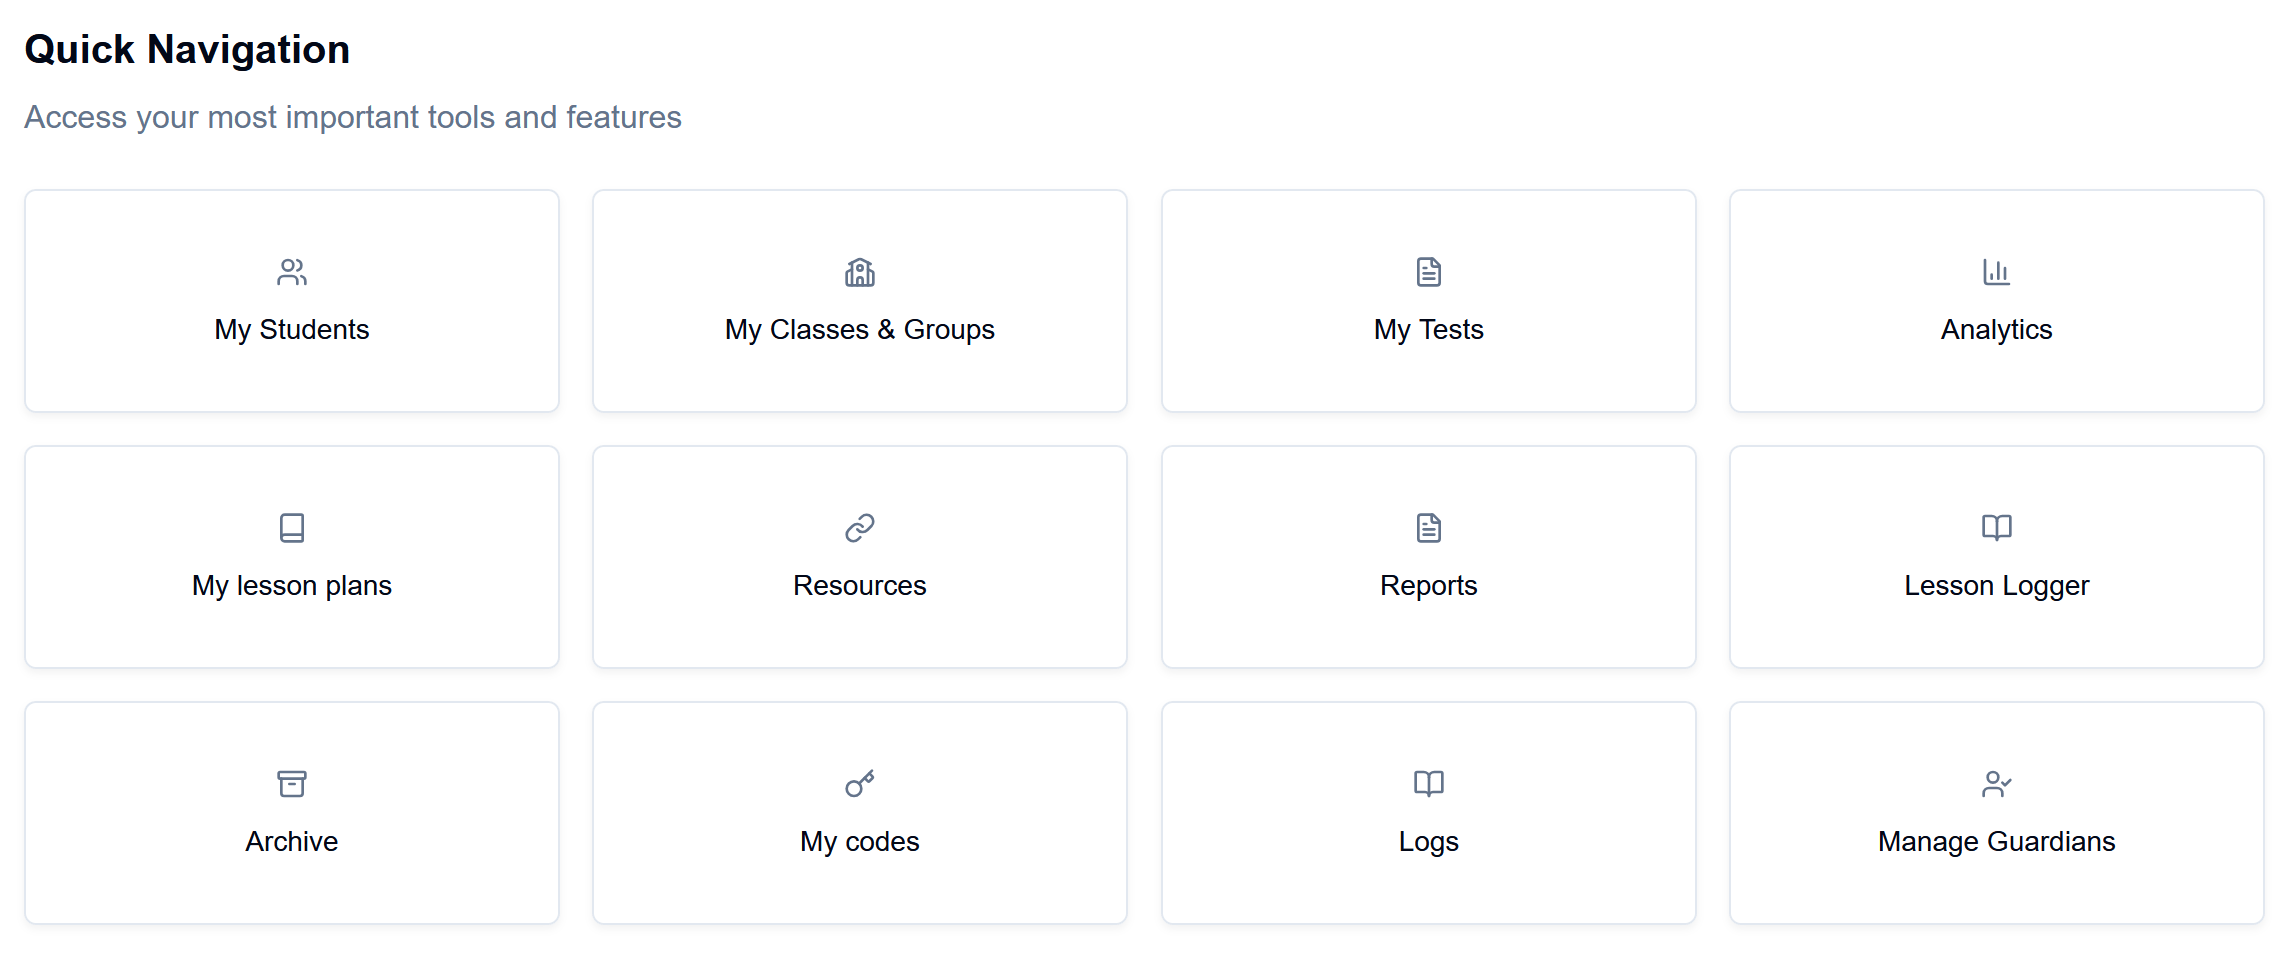Open the My Tests label

click(x=1428, y=330)
